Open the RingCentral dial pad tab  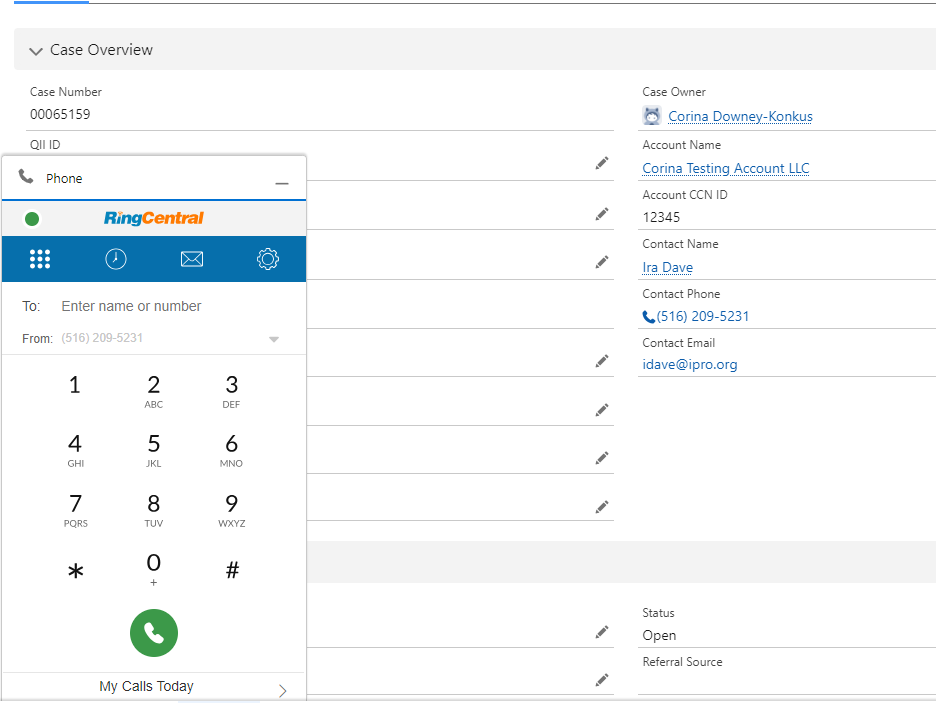point(40,259)
